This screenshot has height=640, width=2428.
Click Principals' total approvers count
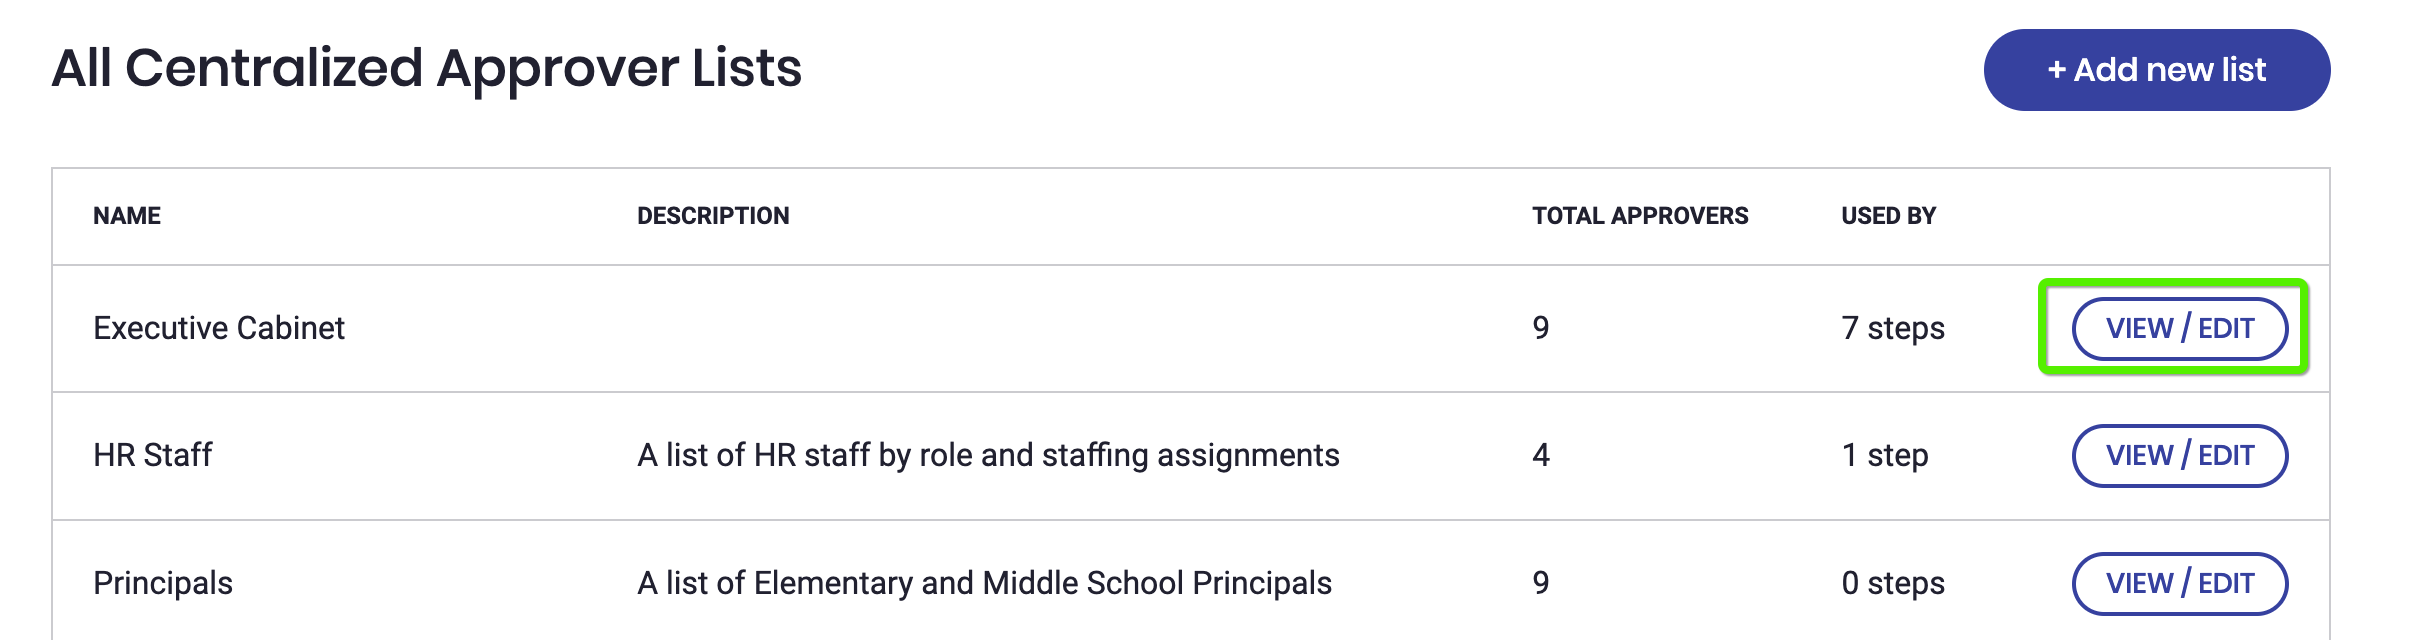pos(1541,584)
